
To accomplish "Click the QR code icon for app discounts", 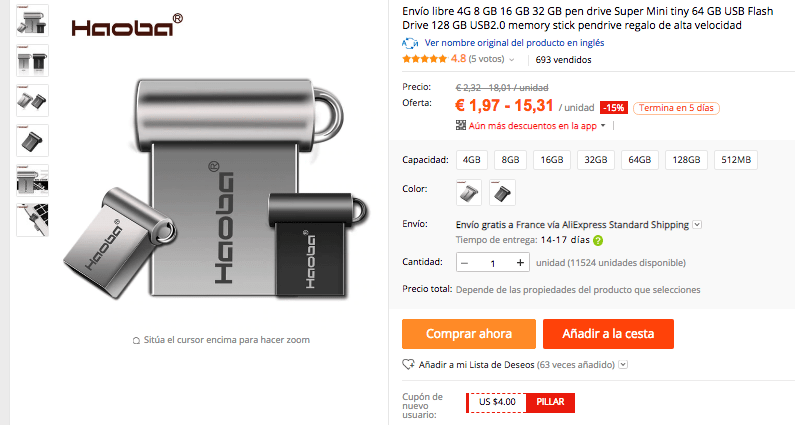I will 460,125.
